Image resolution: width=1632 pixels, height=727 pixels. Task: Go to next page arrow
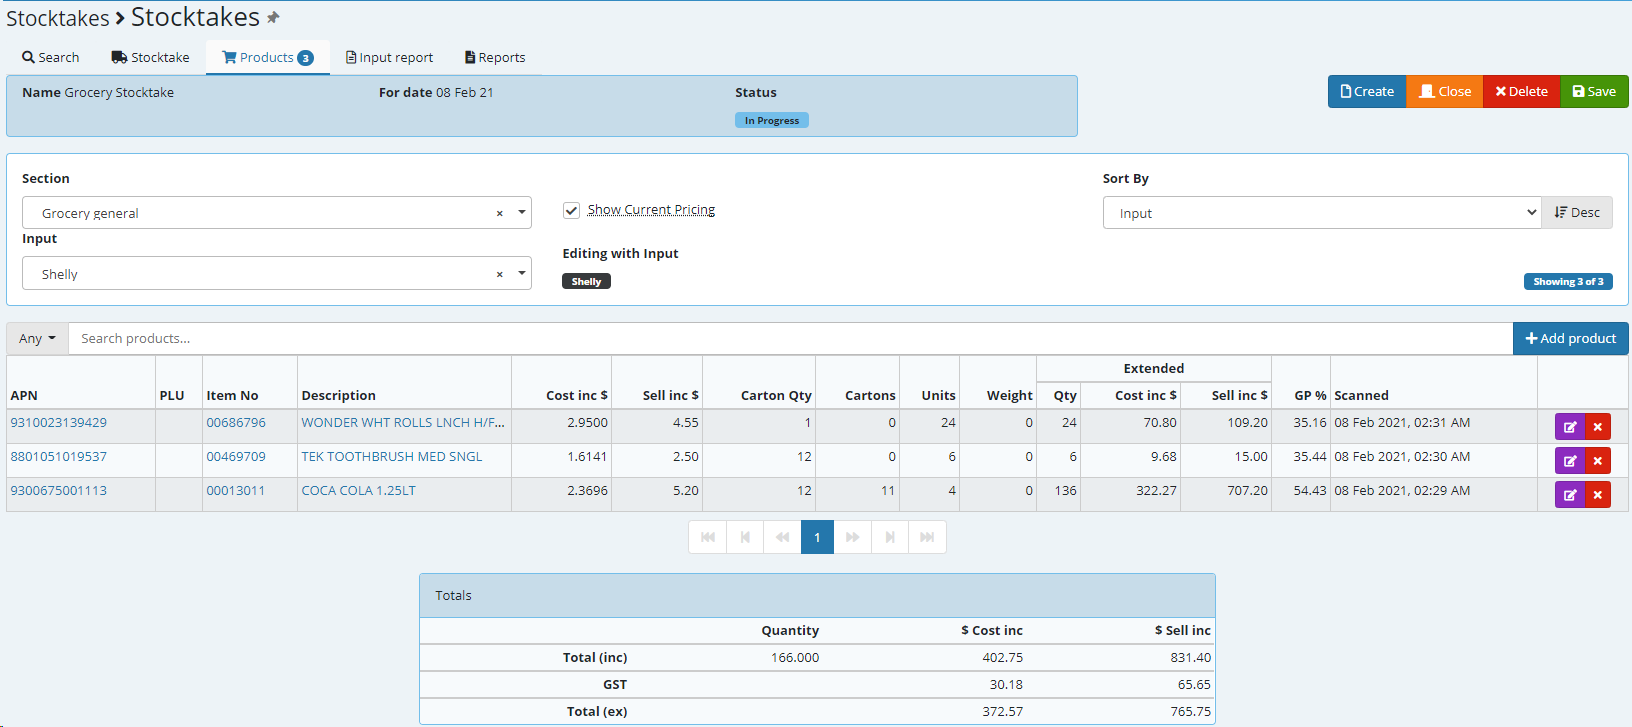889,537
